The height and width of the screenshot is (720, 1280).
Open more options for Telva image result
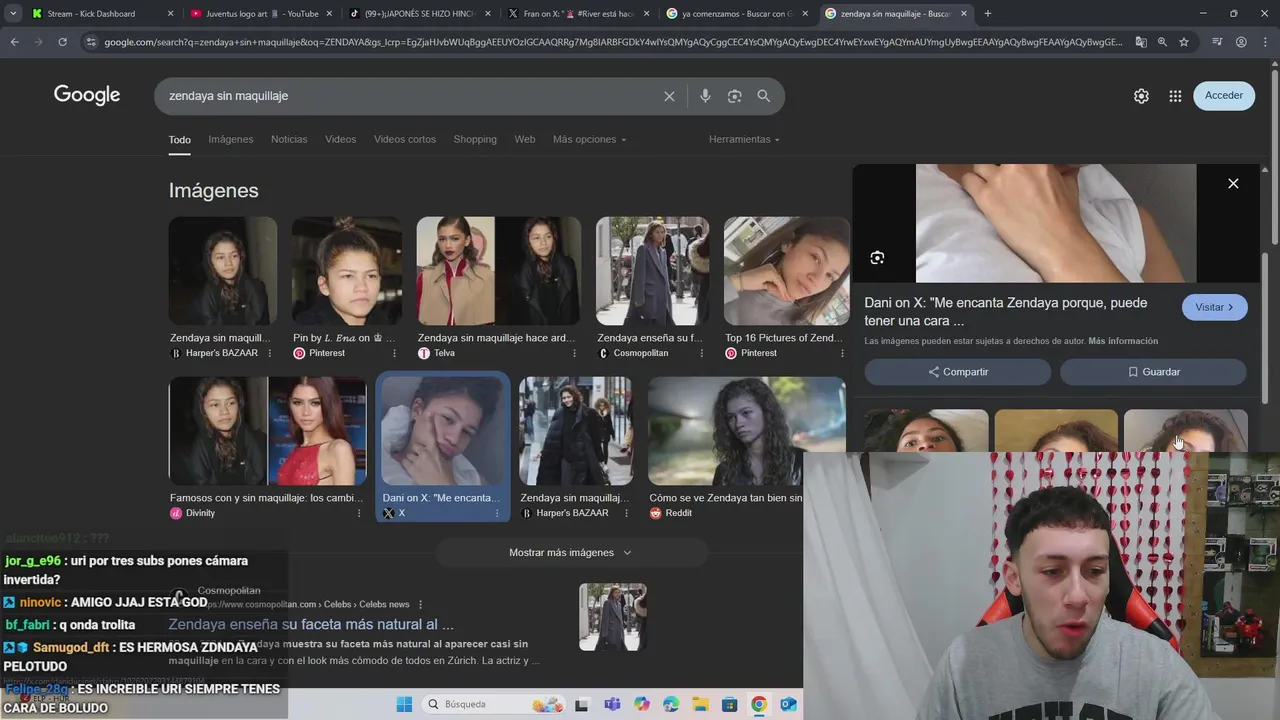point(574,353)
